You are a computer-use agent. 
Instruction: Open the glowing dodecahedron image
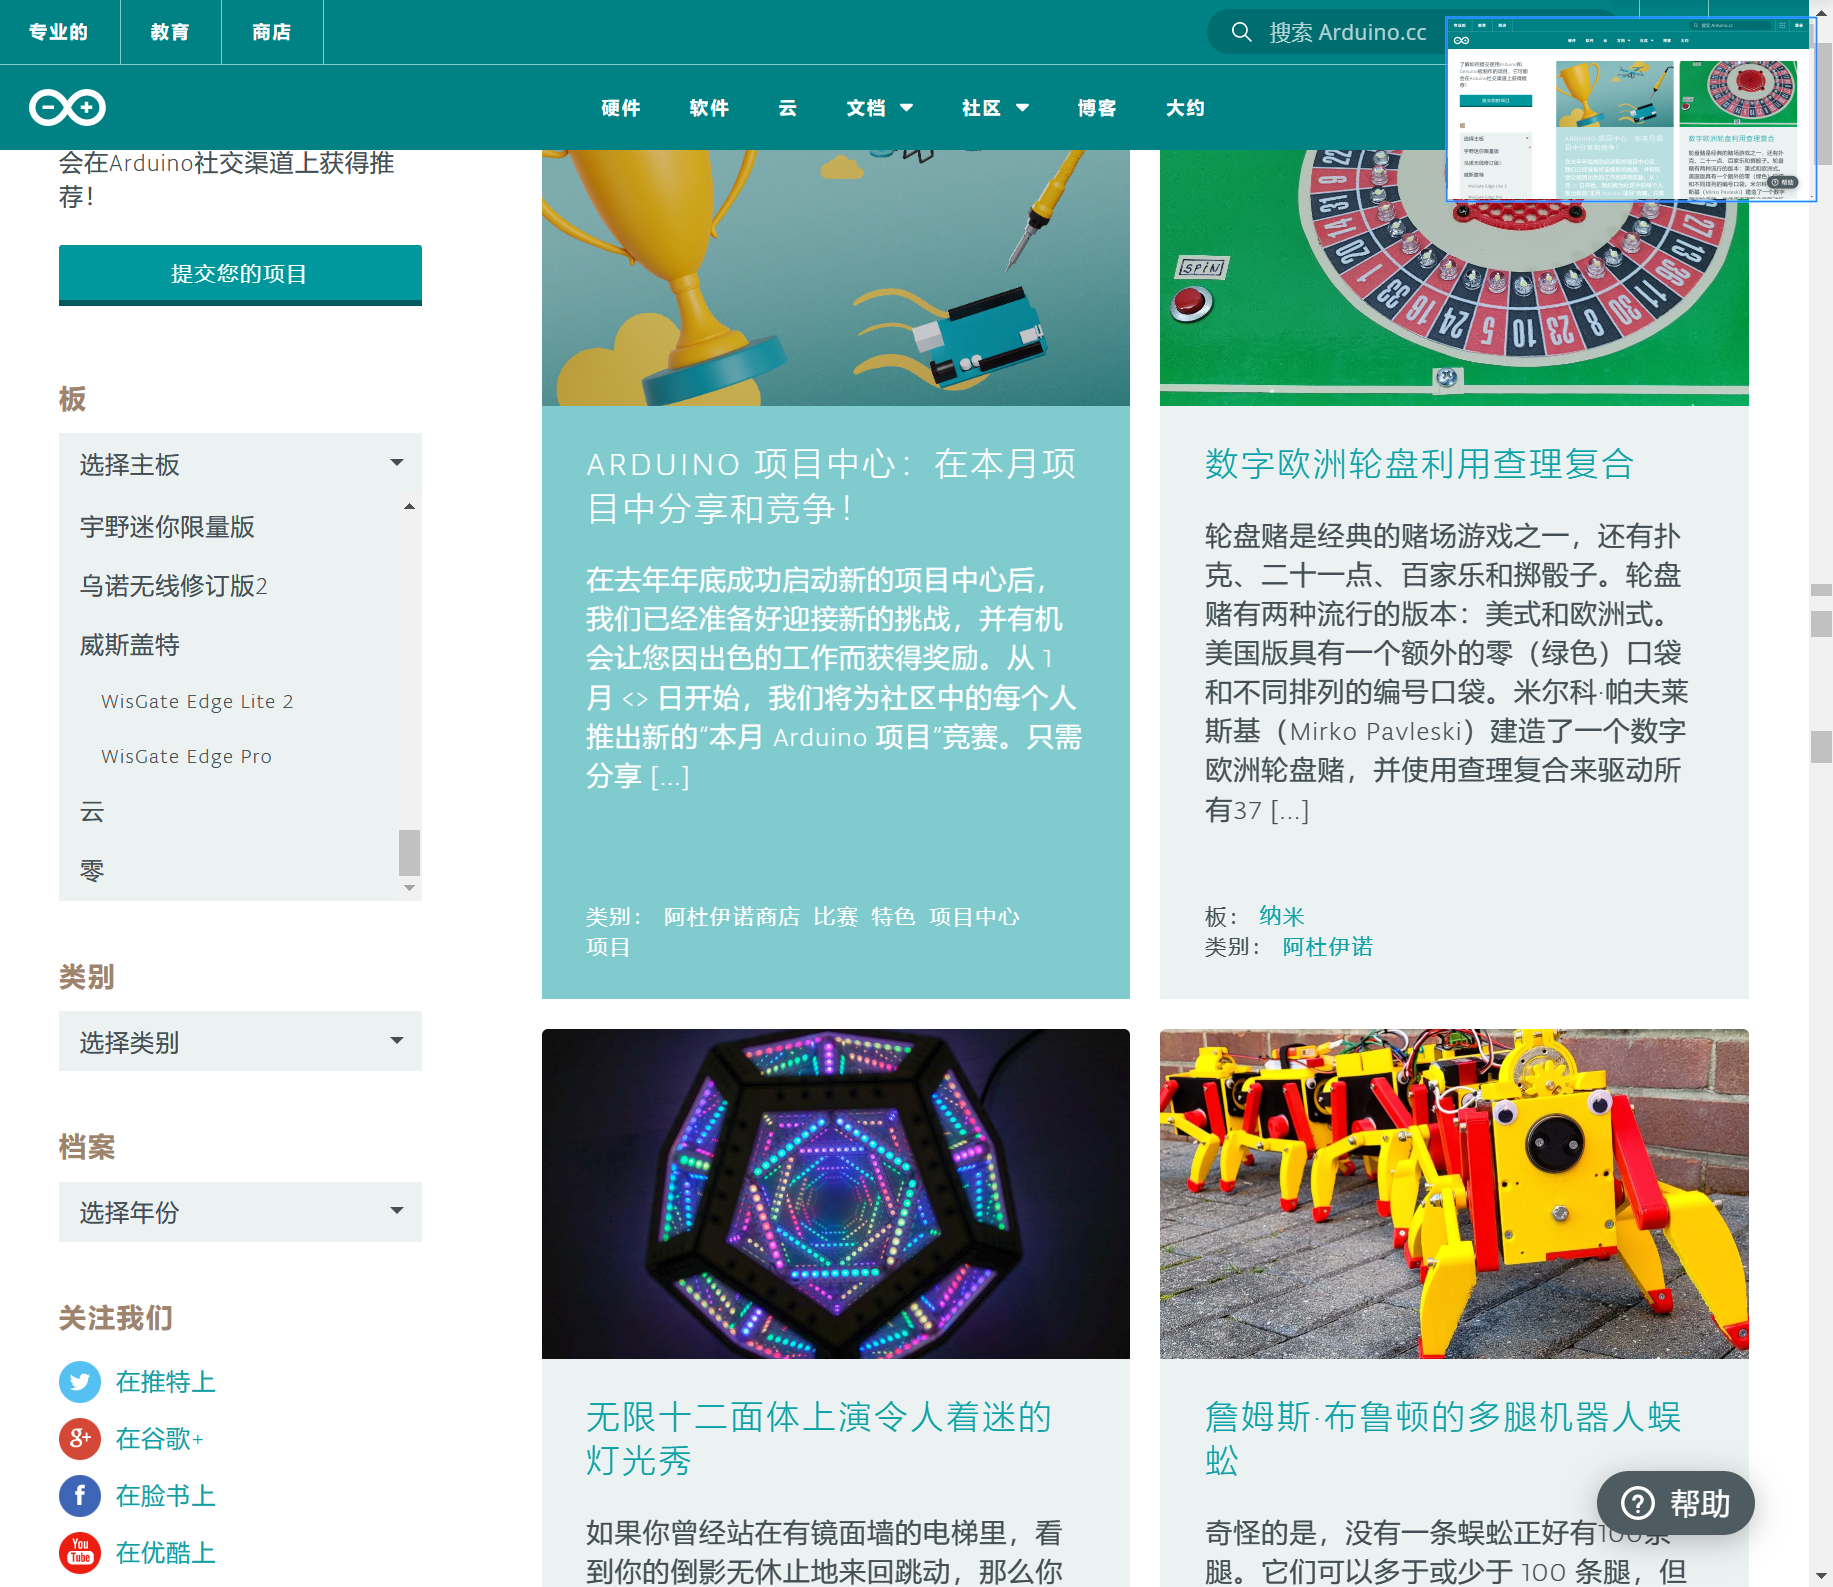coord(836,1194)
